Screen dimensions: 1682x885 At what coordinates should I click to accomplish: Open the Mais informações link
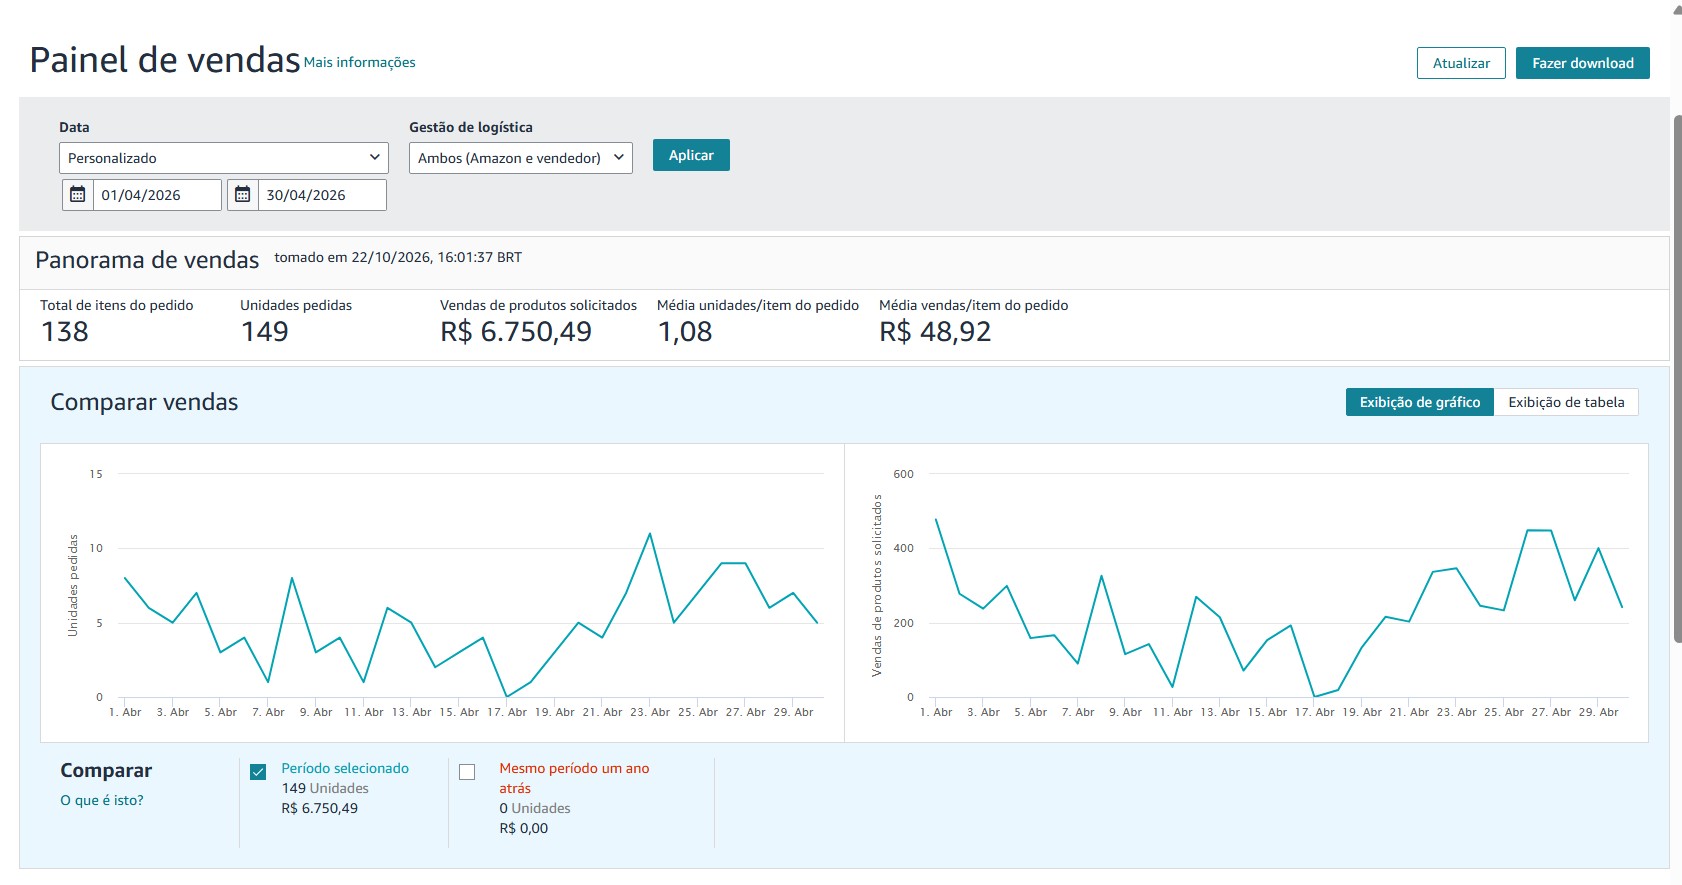(x=360, y=62)
